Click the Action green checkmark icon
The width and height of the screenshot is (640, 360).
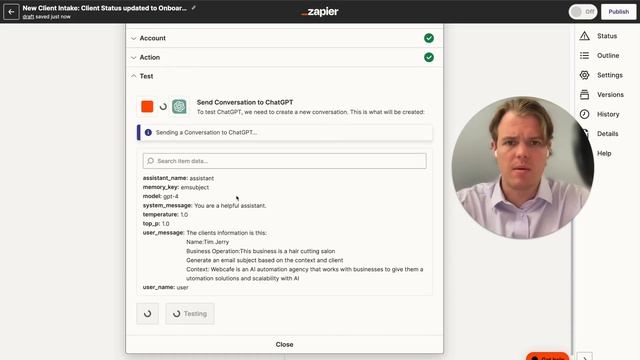[x=429, y=57]
